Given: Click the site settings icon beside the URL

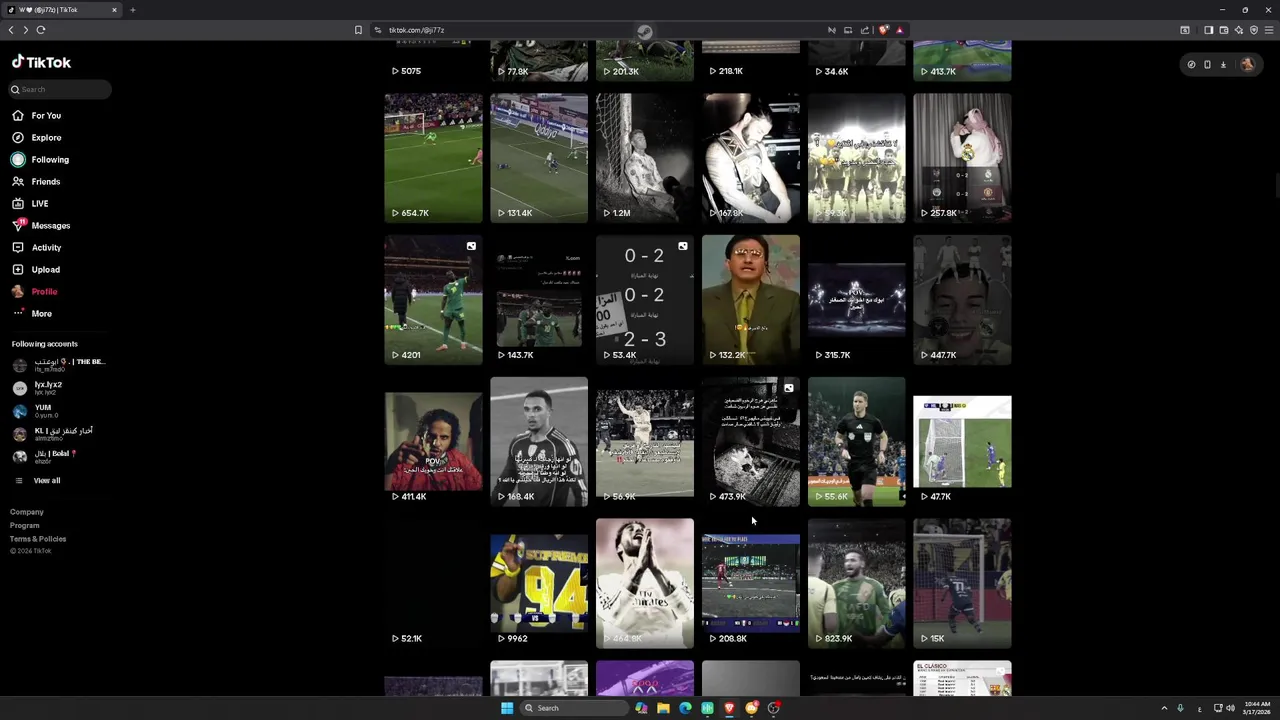Looking at the screenshot, I should click(378, 30).
